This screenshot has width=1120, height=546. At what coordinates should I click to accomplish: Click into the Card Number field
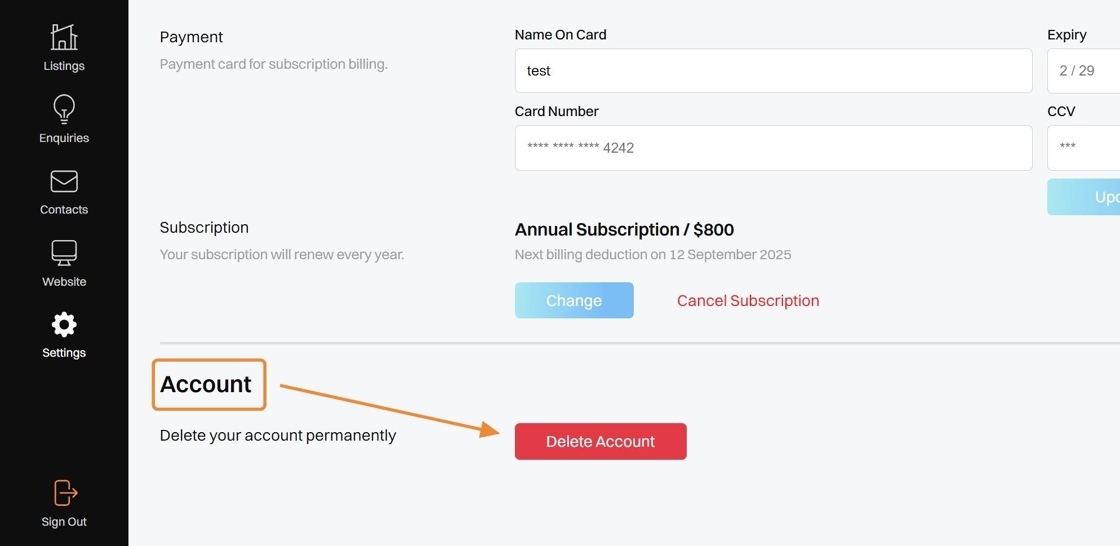click(x=773, y=148)
